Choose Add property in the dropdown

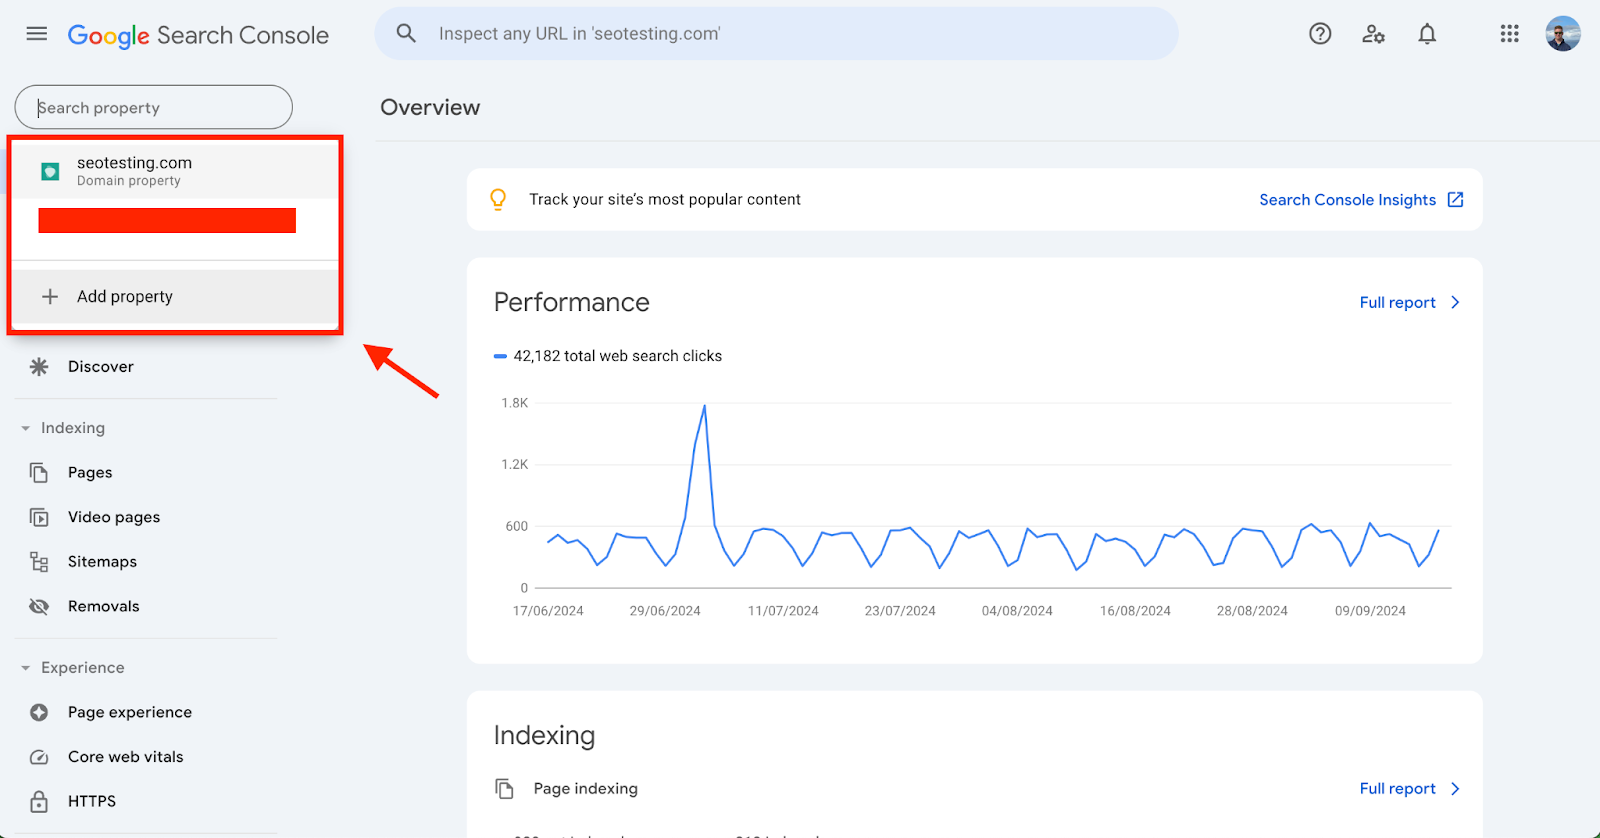pyautogui.click(x=175, y=296)
